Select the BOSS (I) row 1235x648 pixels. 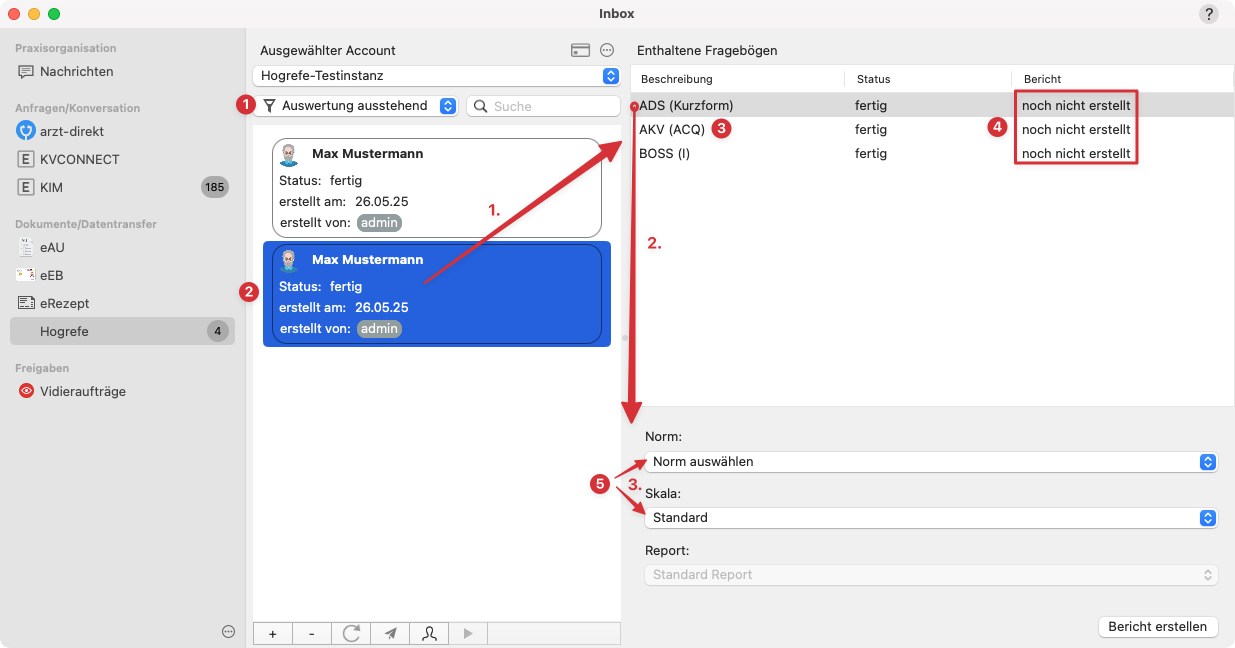click(932, 154)
